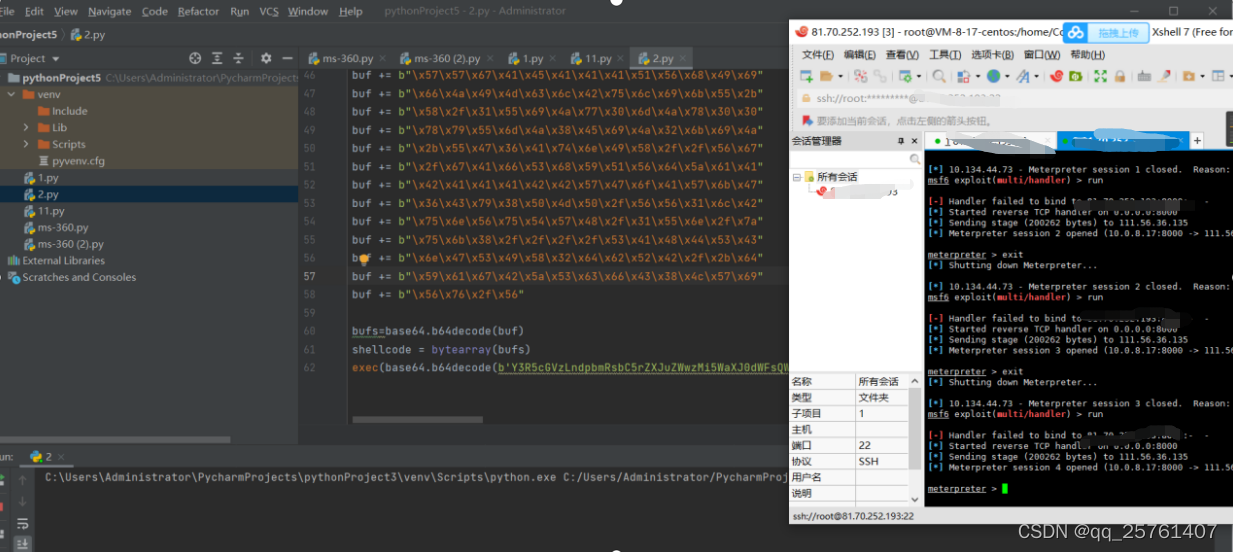Click Xshell highlight pen icon

point(1164,76)
